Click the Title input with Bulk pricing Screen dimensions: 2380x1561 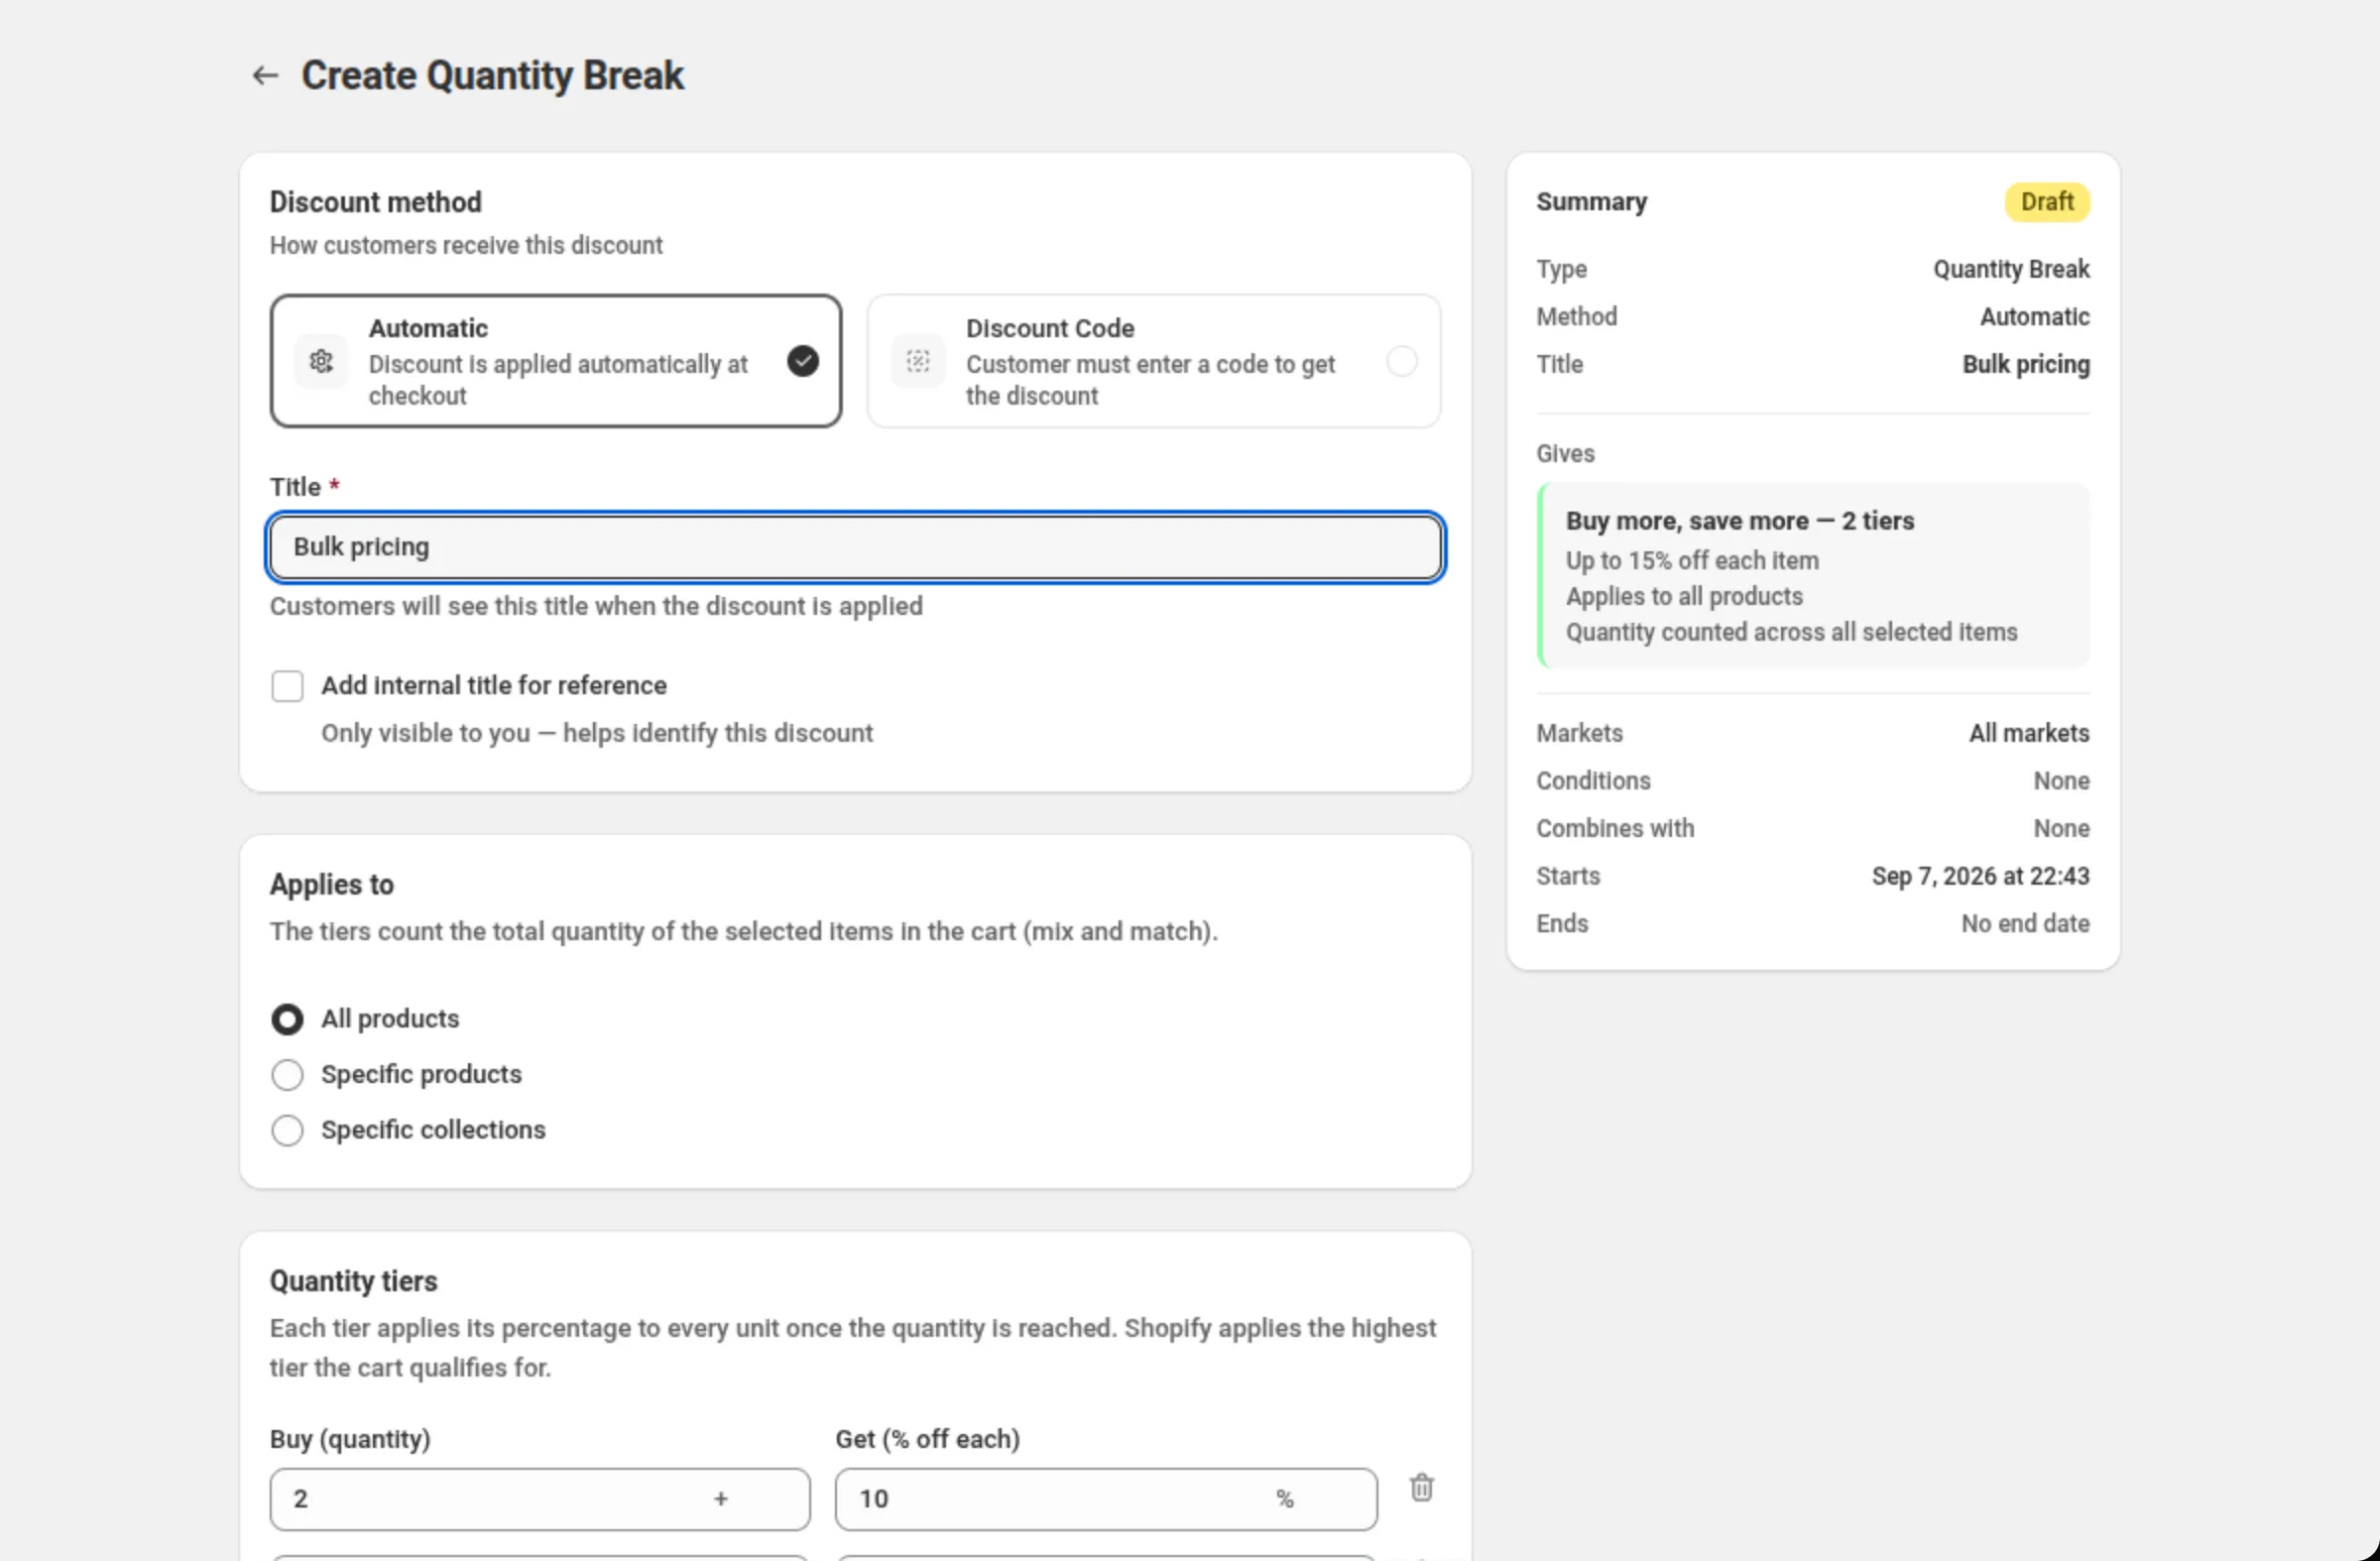pyautogui.click(x=855, y=547)
